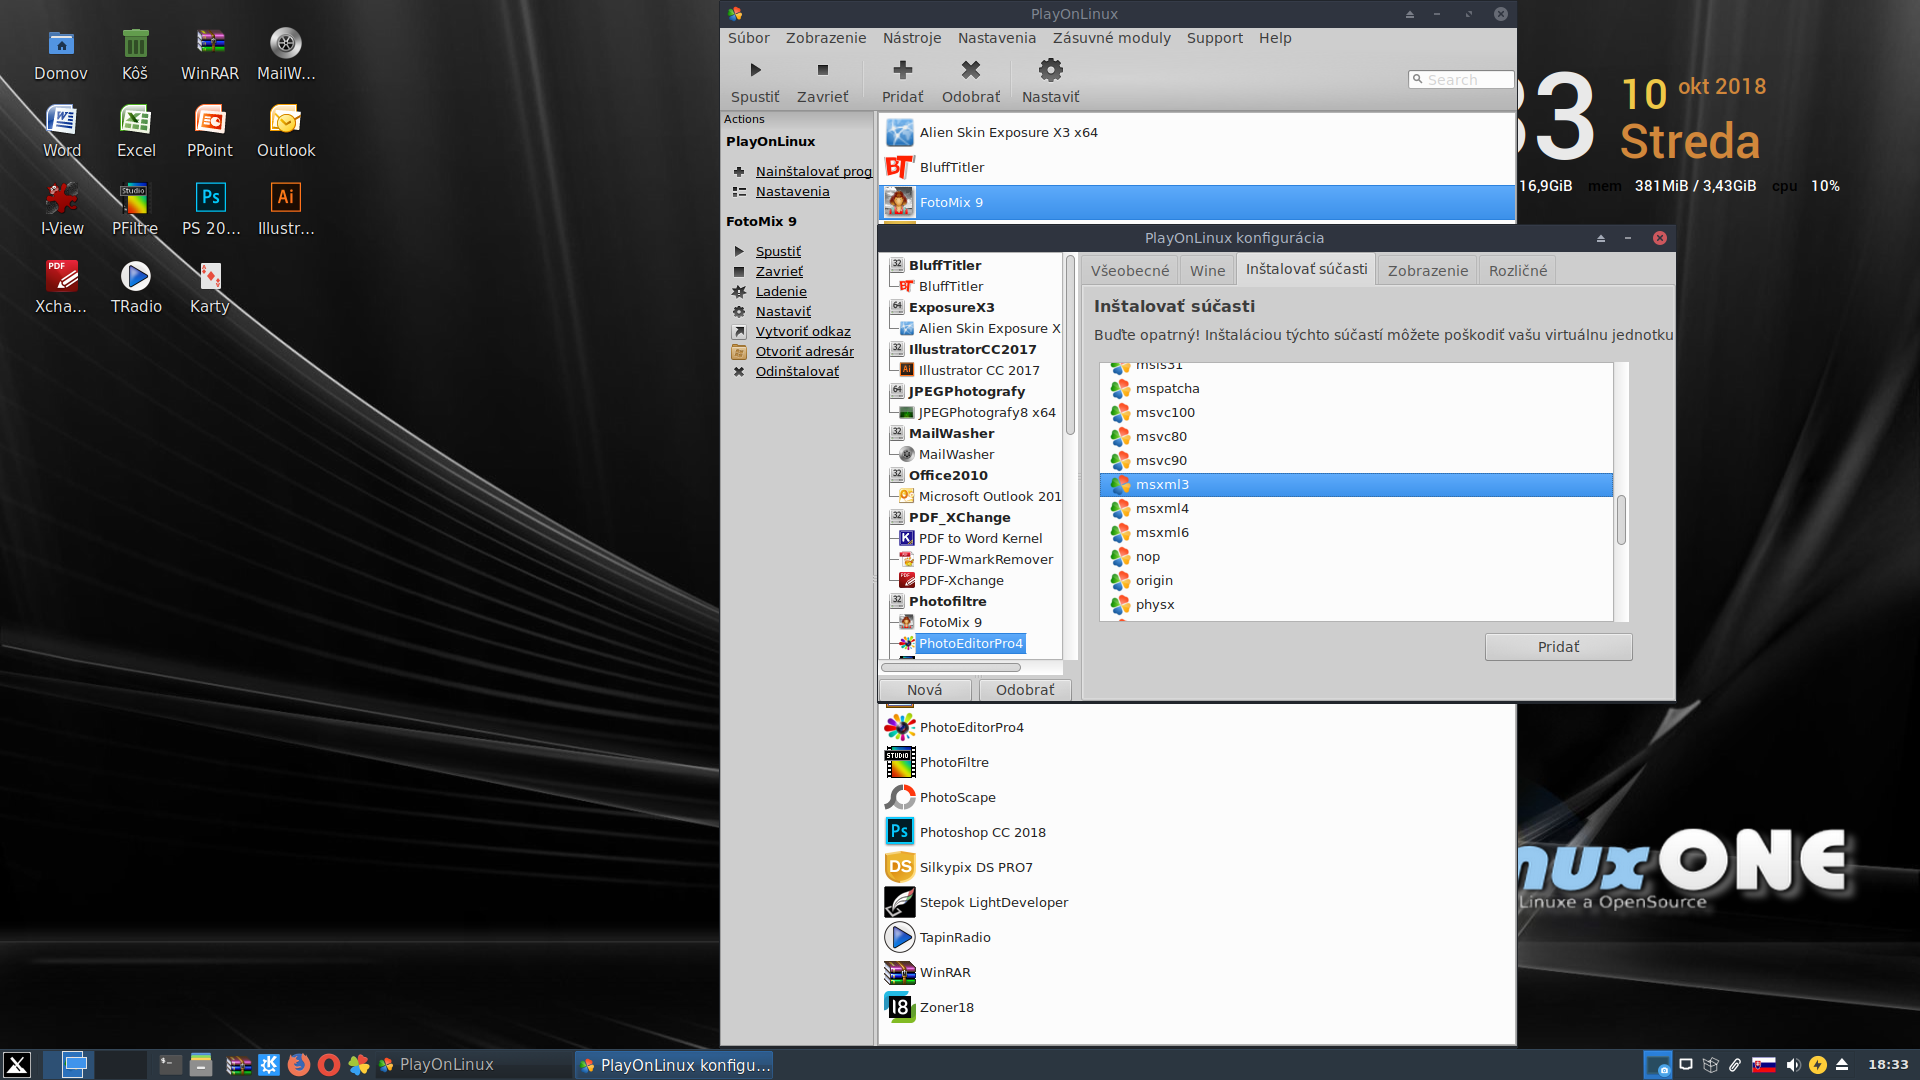The image size is (1920, 1080).
Task: Select BluffTitler in the main app list
Action: [x=1196, y=167]
